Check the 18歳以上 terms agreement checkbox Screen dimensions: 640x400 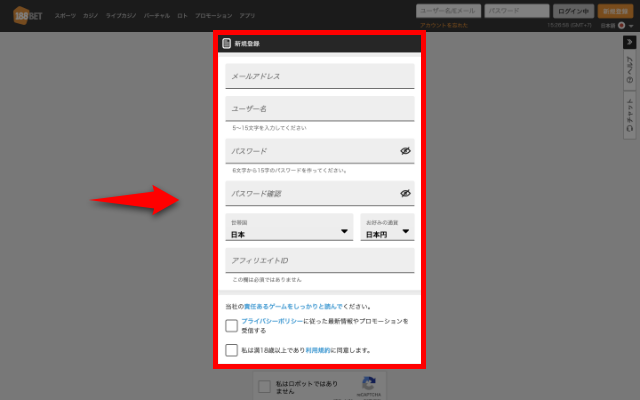pos(232,351)
